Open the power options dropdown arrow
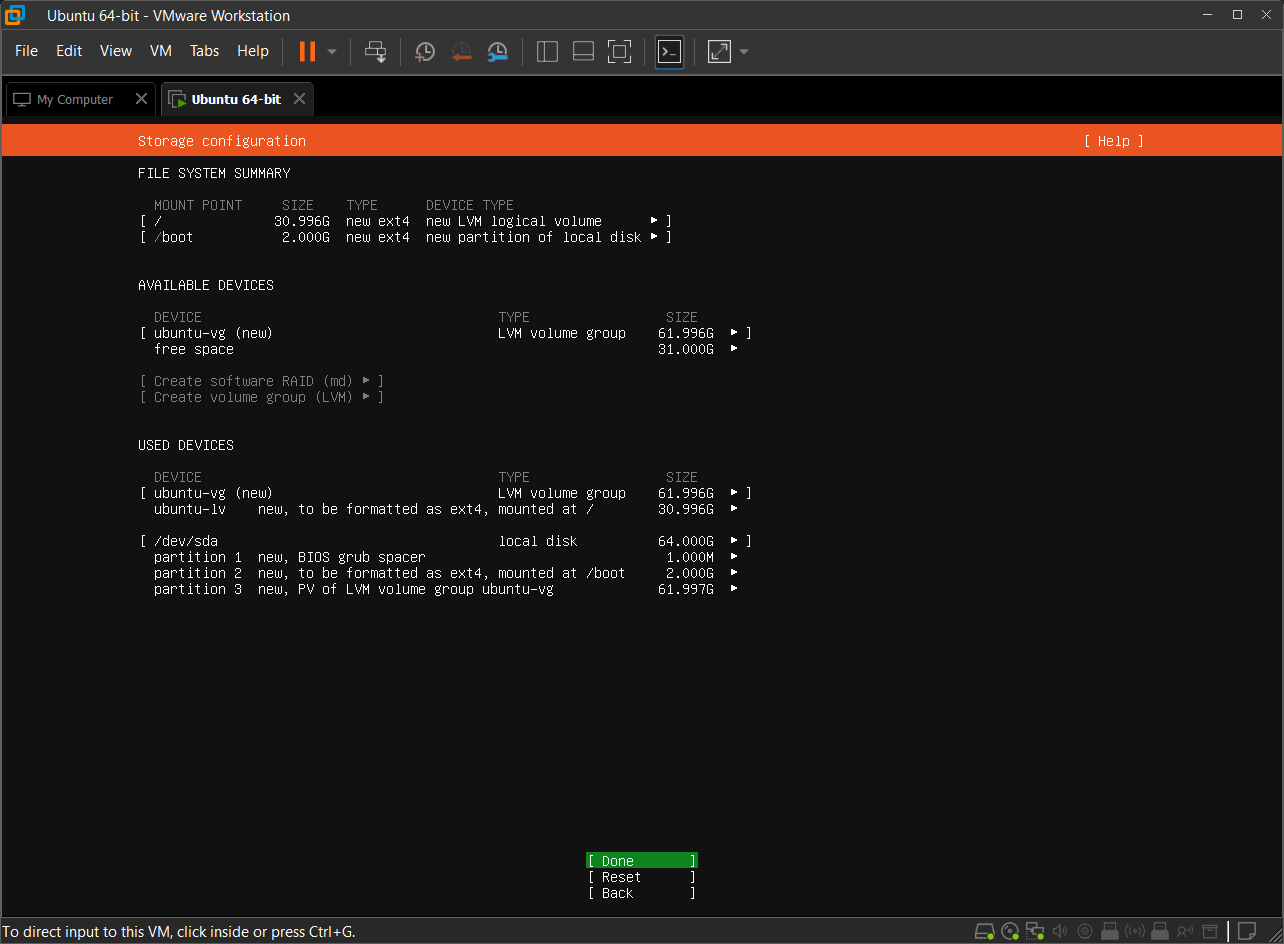 coord(332,51)
